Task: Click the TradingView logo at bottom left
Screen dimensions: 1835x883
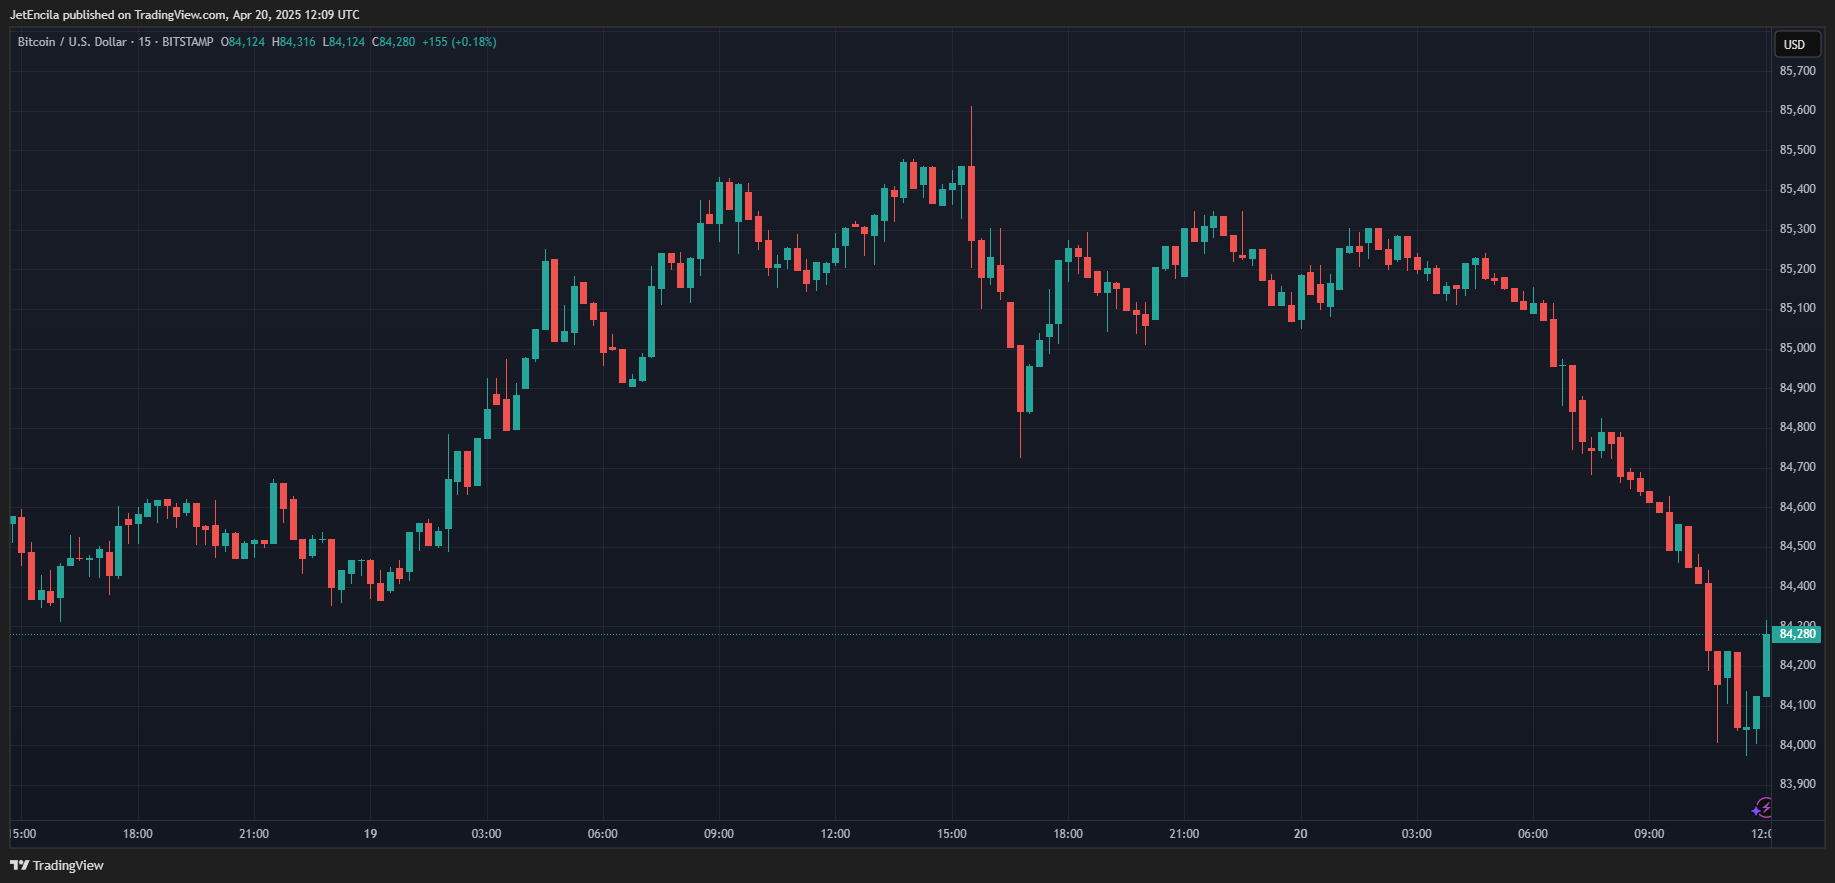Action: coord(57,865)
